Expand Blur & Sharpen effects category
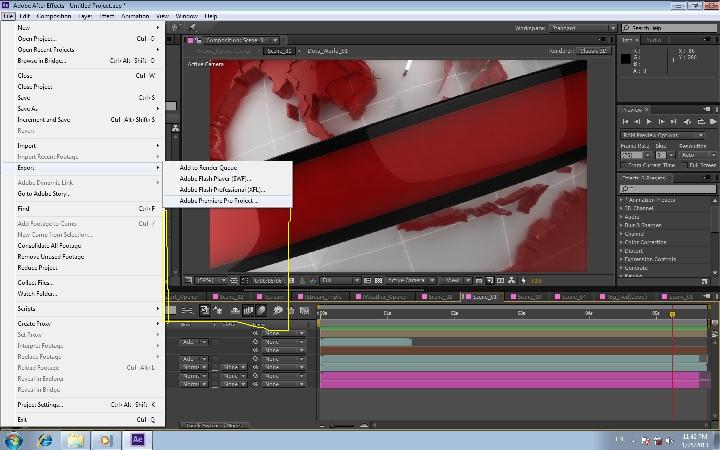This screenshot has height=450, width=720. [x=622, y=225]
